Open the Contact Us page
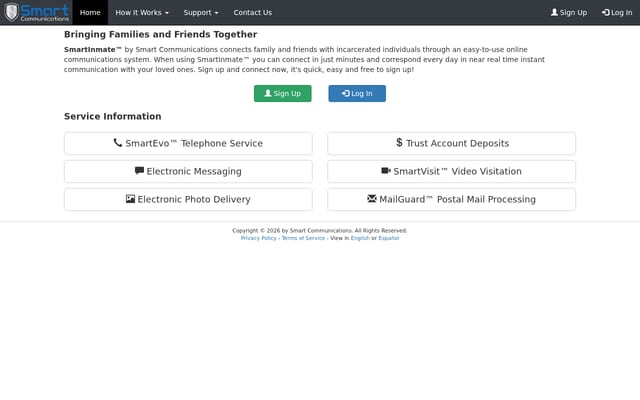 click(x=253, y=12)
